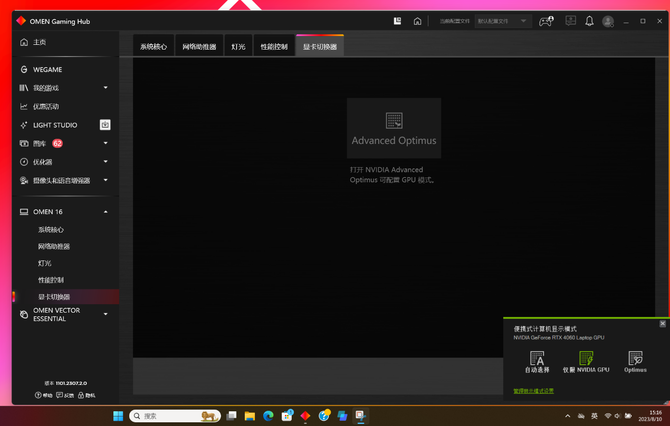The image size is (670, 426).
Task: Open the privacy link in sidebar footer
Action: pos(86,395)
